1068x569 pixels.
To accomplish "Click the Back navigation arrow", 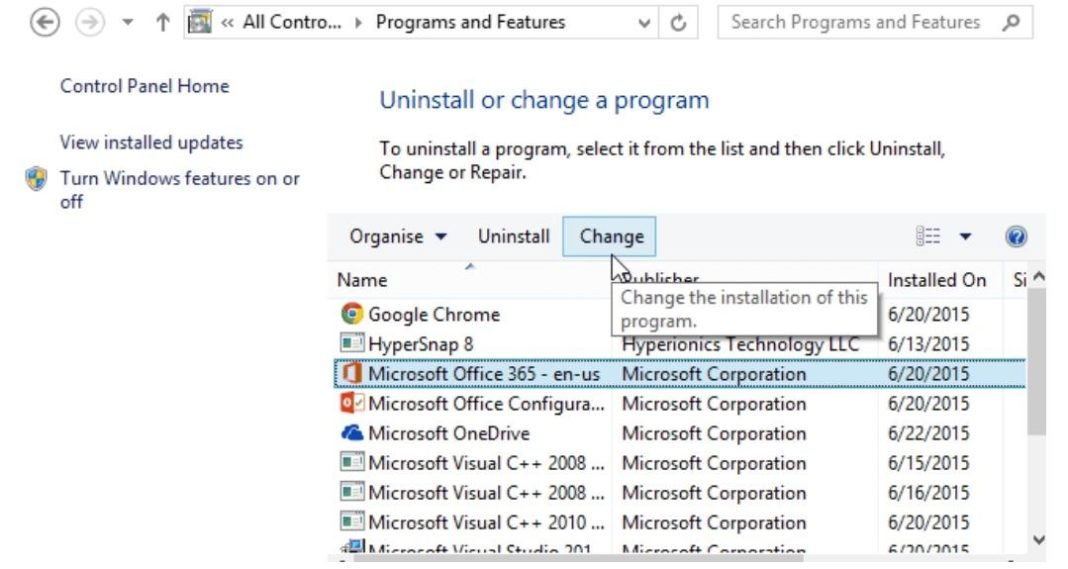I will (44, 23).
